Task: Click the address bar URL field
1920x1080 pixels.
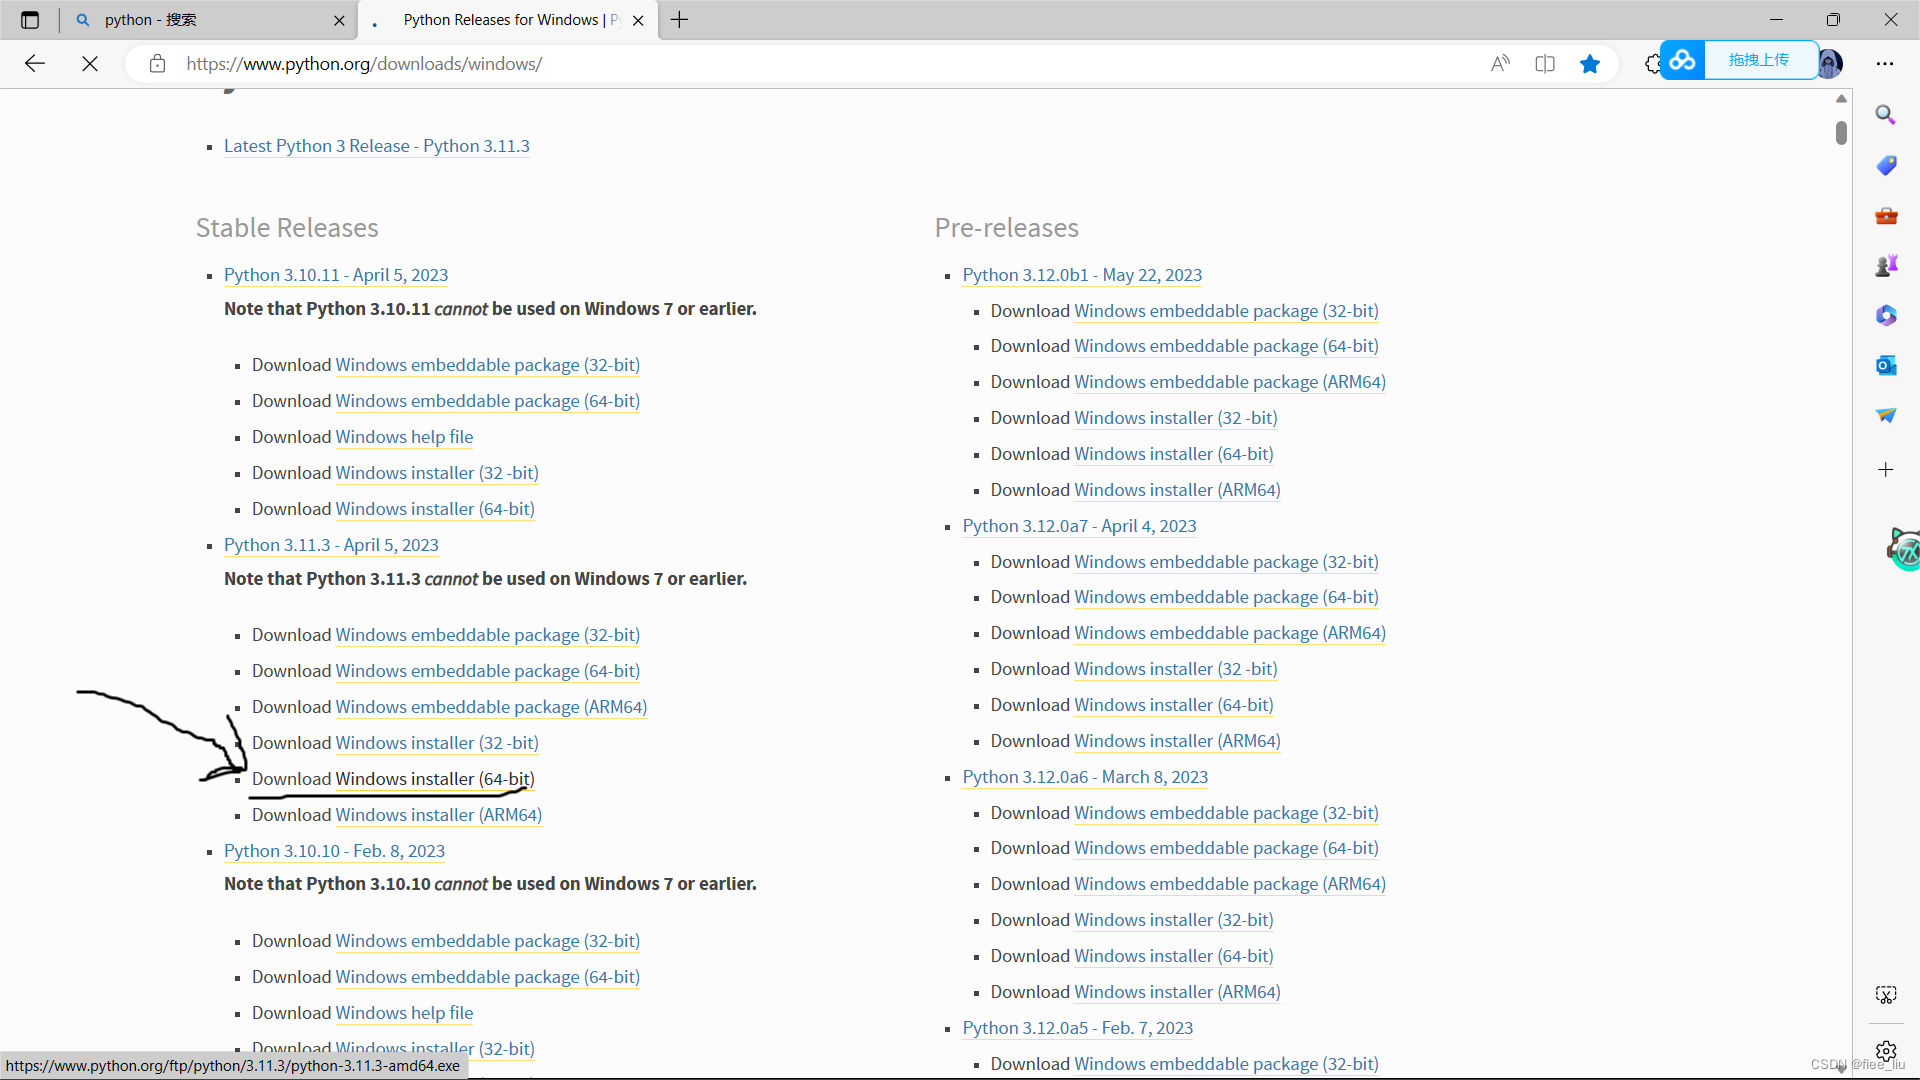Action: pos(800,64)
